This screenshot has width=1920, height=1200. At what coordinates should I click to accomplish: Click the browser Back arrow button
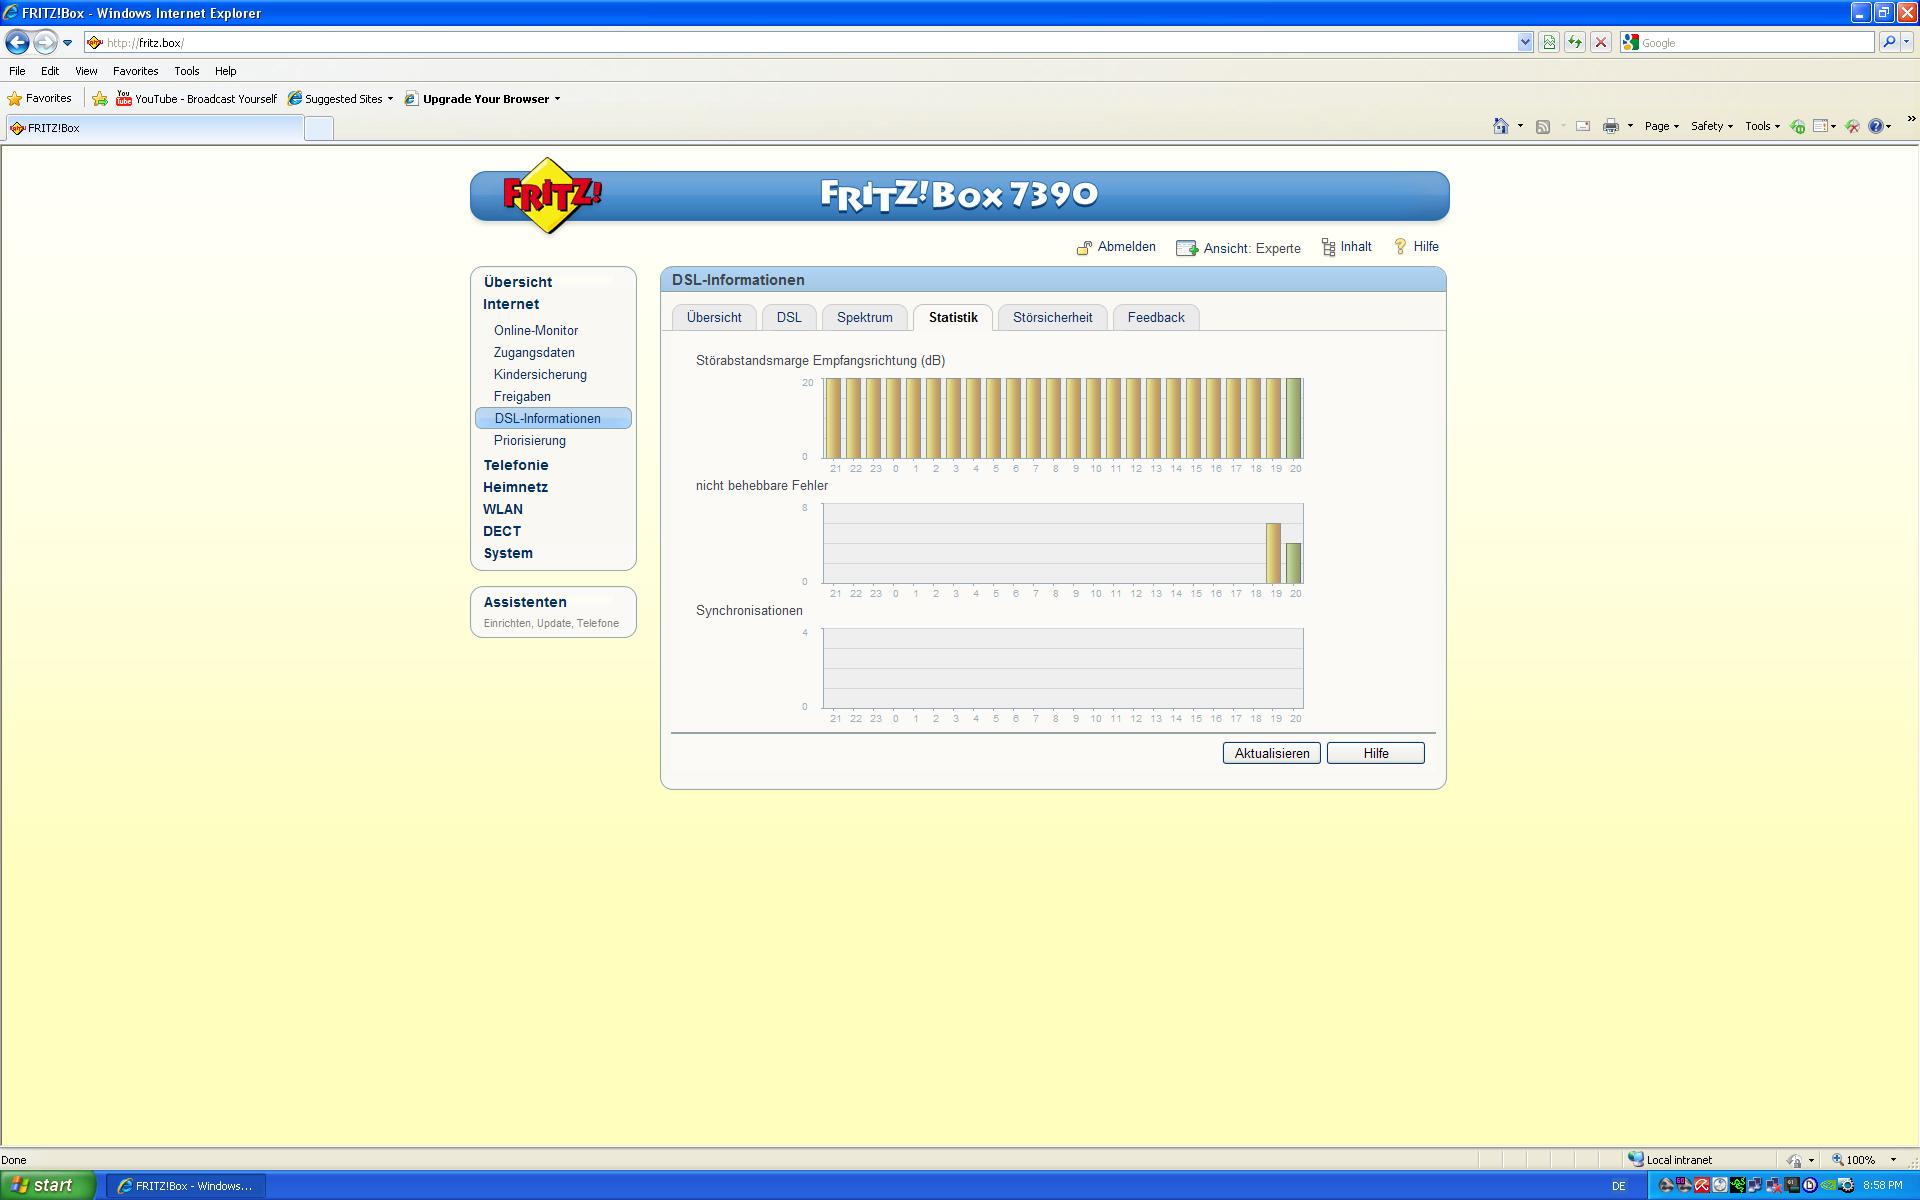pyautogui.click(x=17, y=42)
